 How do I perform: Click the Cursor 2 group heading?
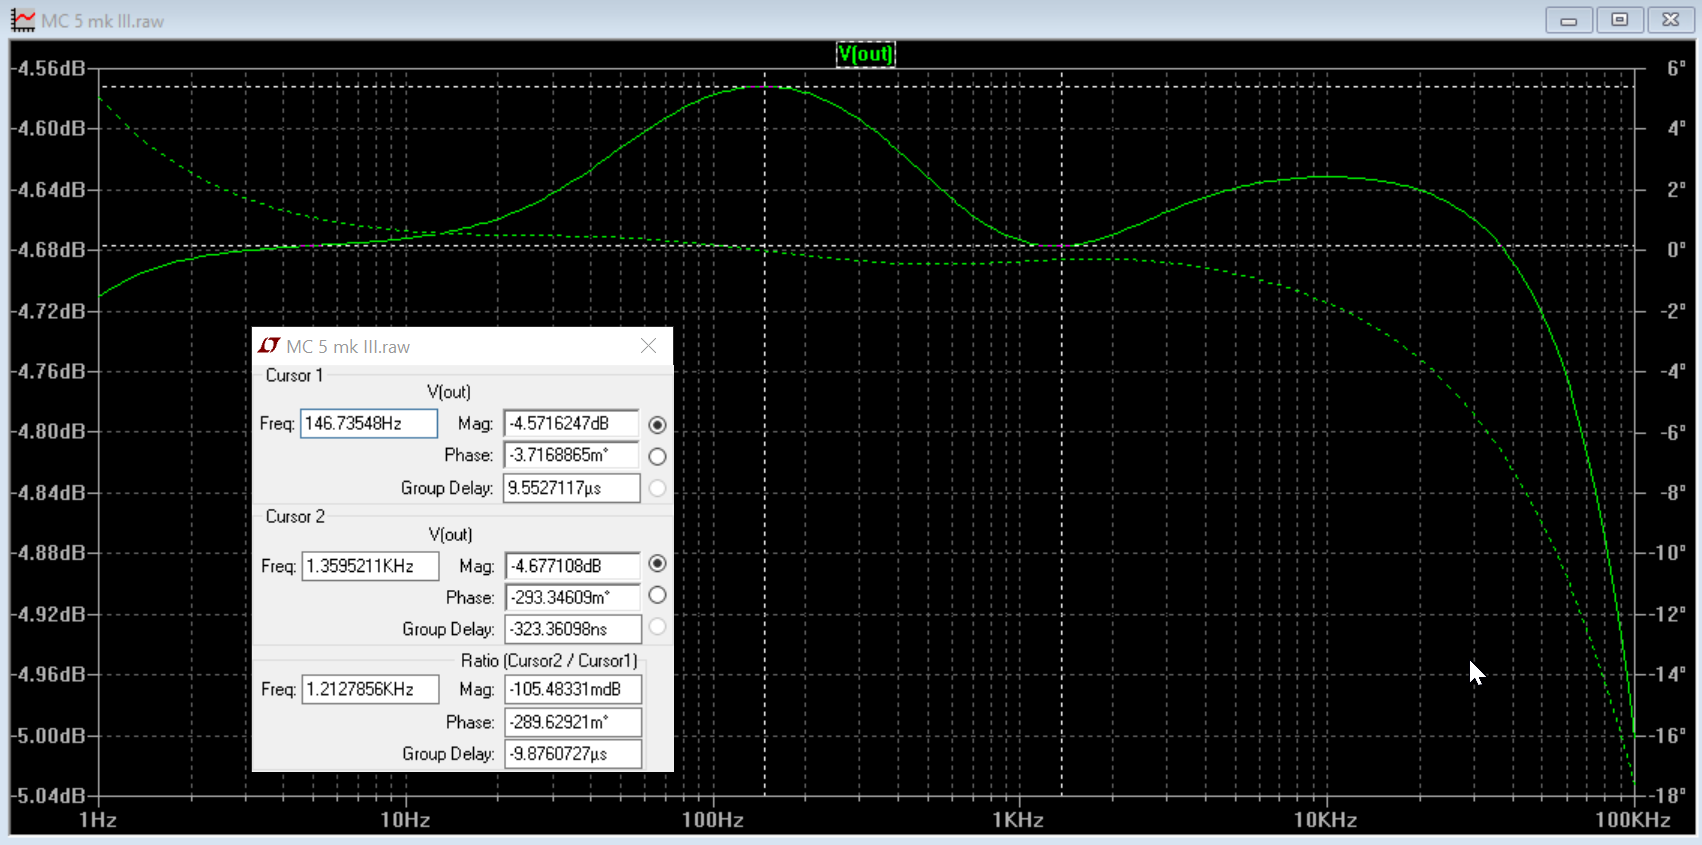tap(295, 517)
